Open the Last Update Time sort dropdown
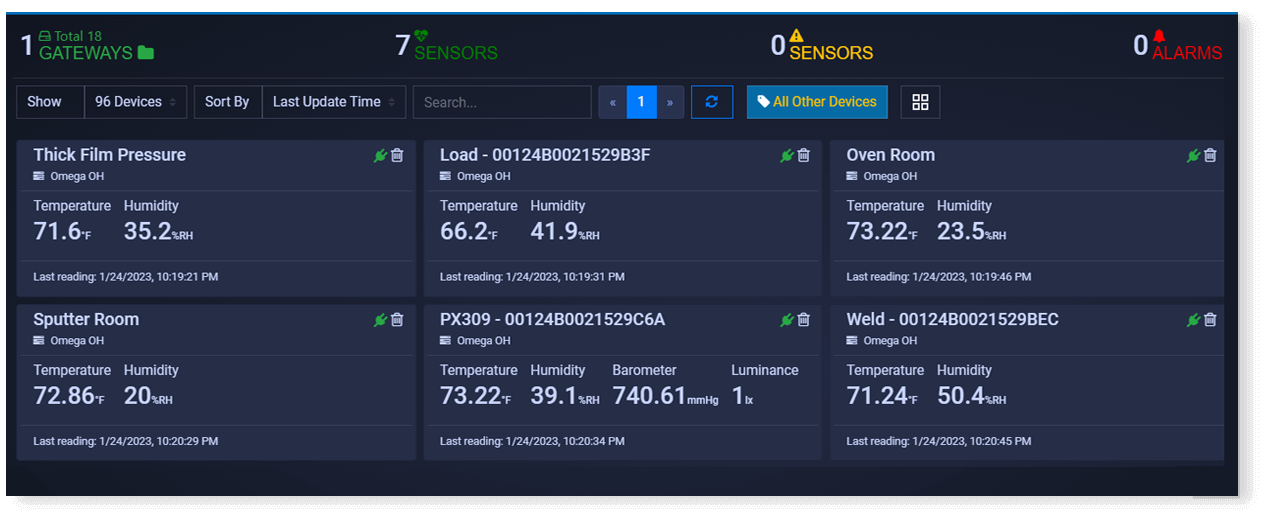The image size is (1268, 520). [x=334, y=102]
